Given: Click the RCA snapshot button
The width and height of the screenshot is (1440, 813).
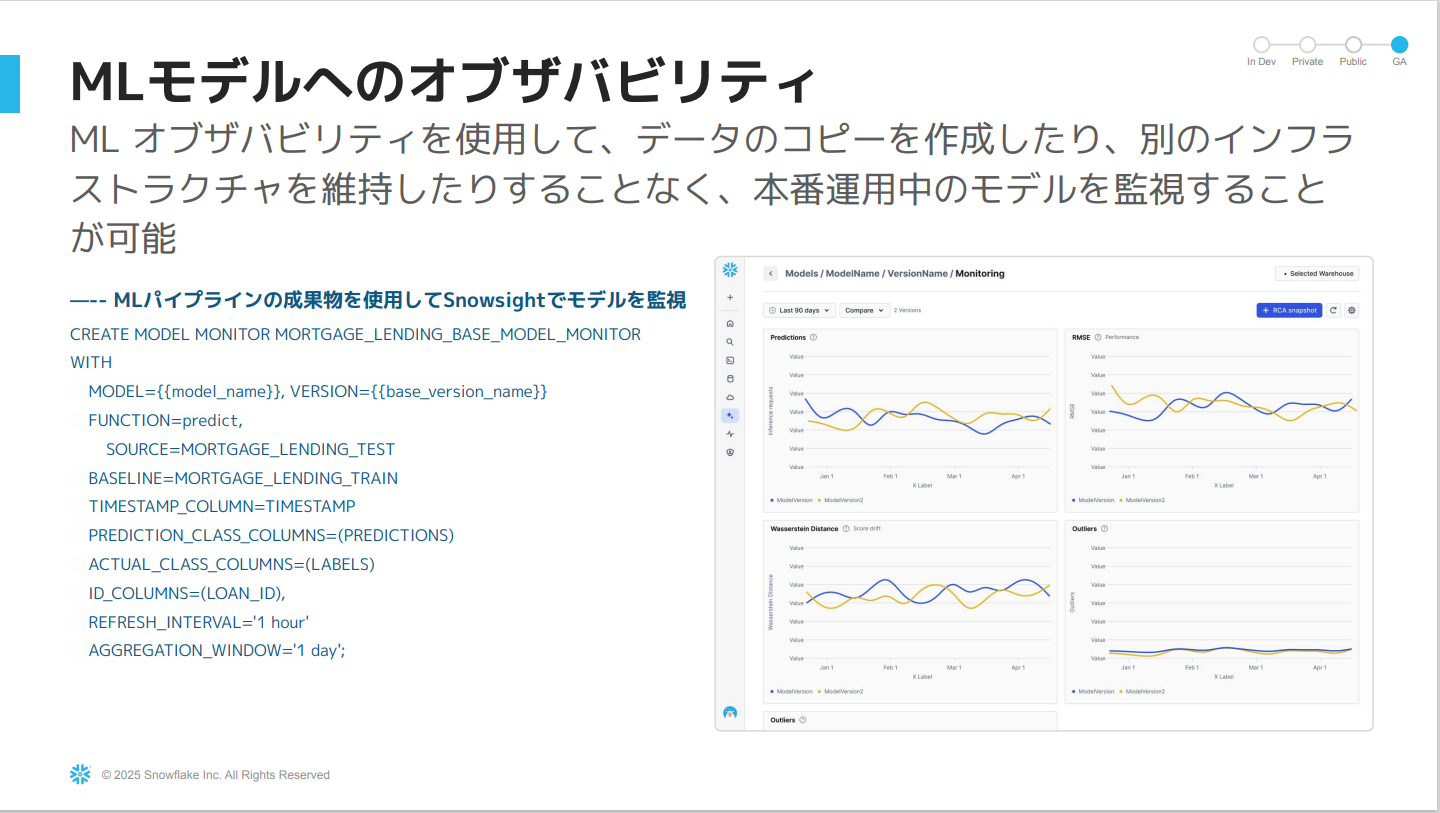Looking at the screenshot, I should tap(1289, 311).
